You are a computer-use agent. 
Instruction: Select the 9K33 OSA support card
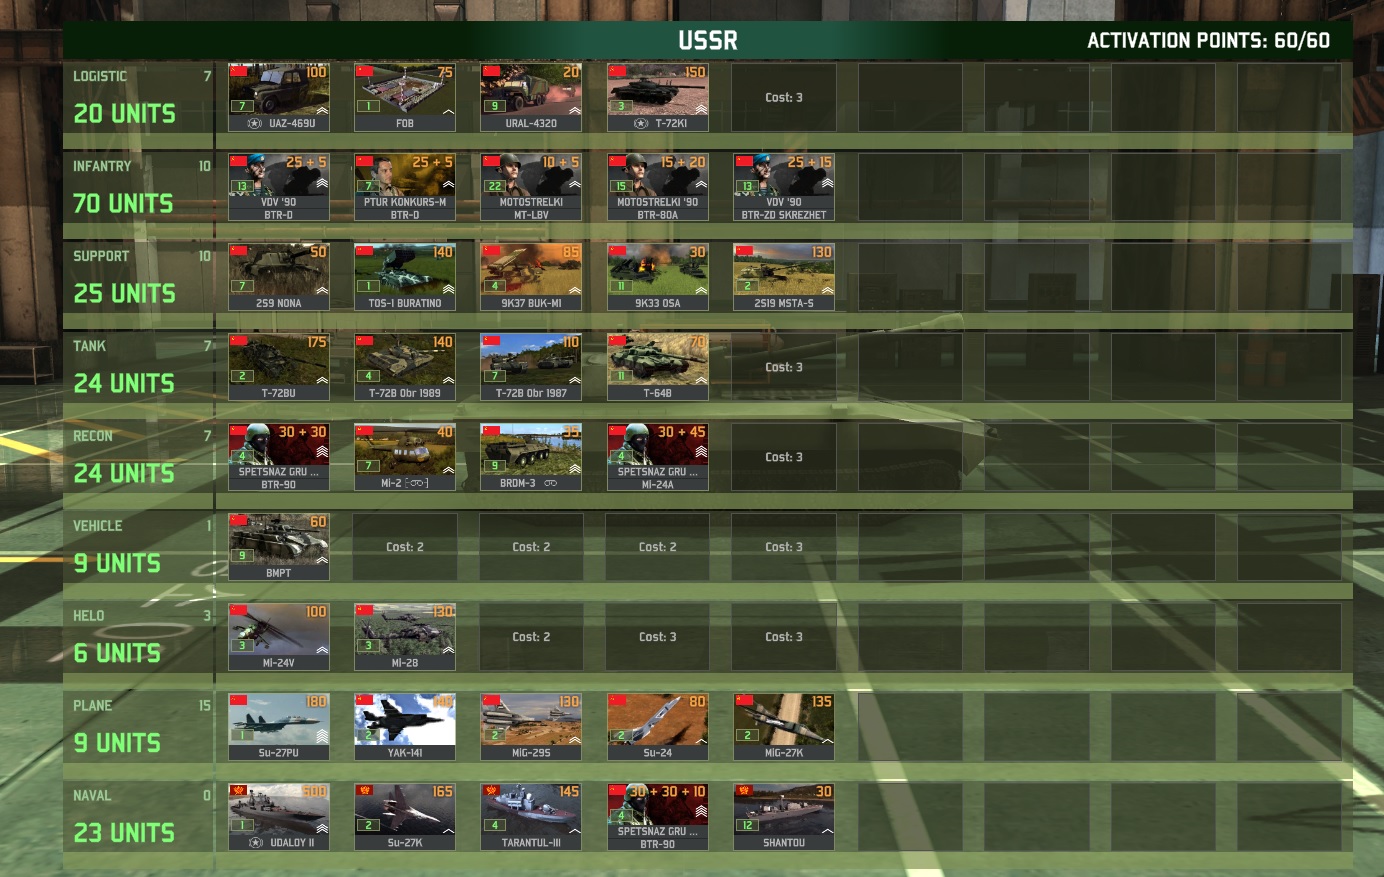[657, 275]
